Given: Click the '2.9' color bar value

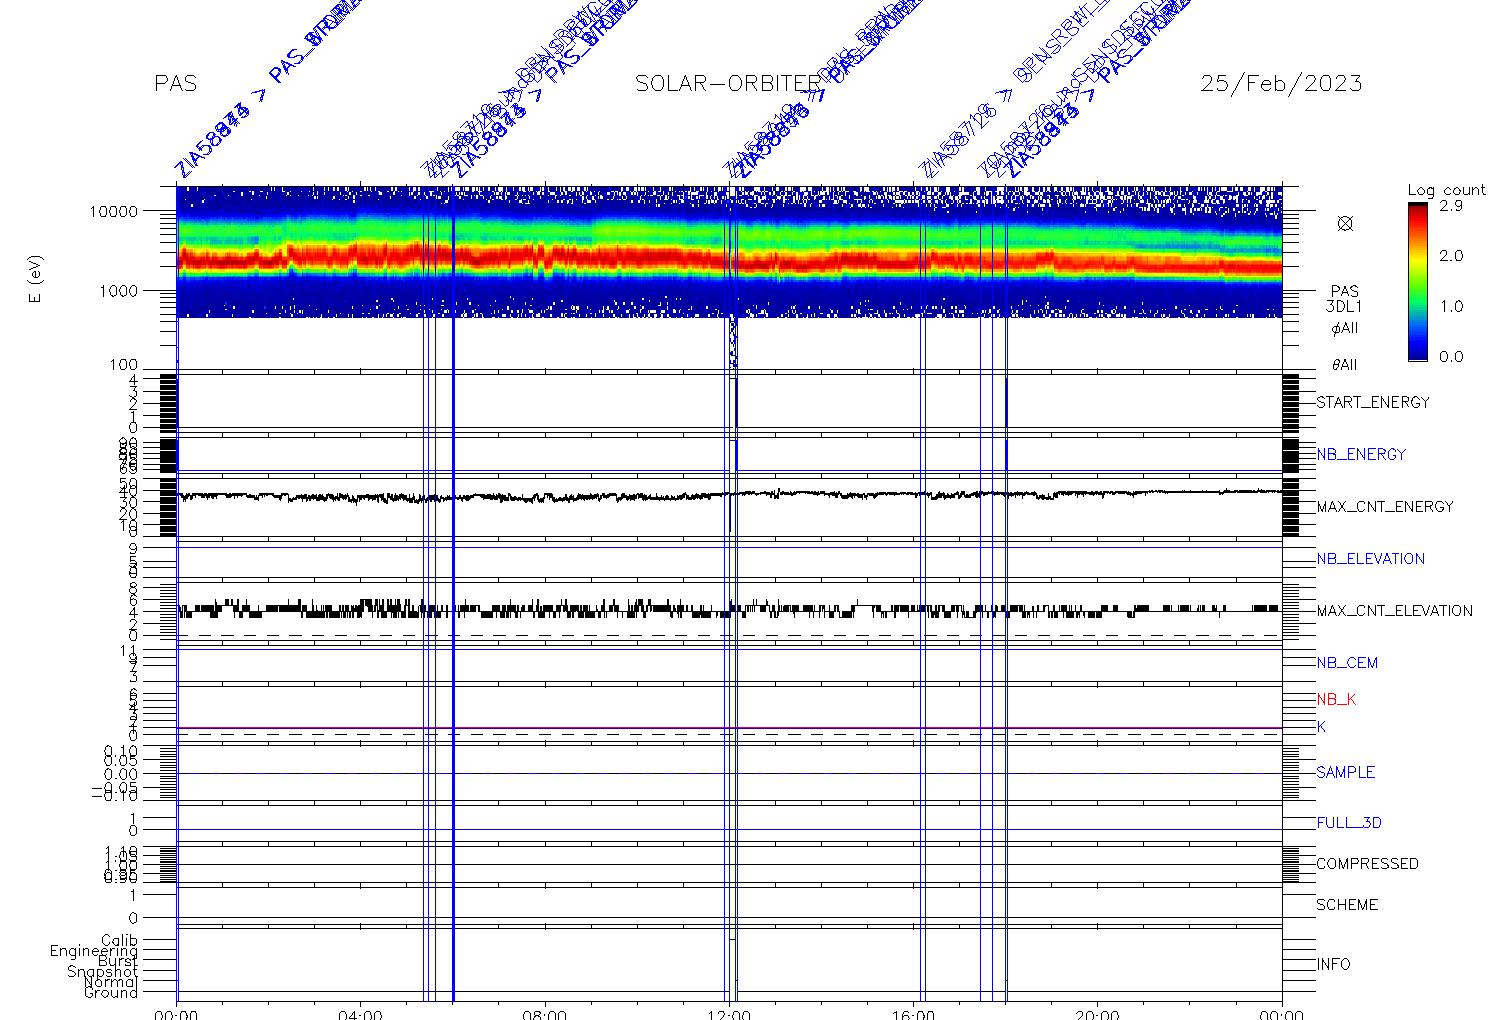Looking at the screenshot, I should 1451,205.
